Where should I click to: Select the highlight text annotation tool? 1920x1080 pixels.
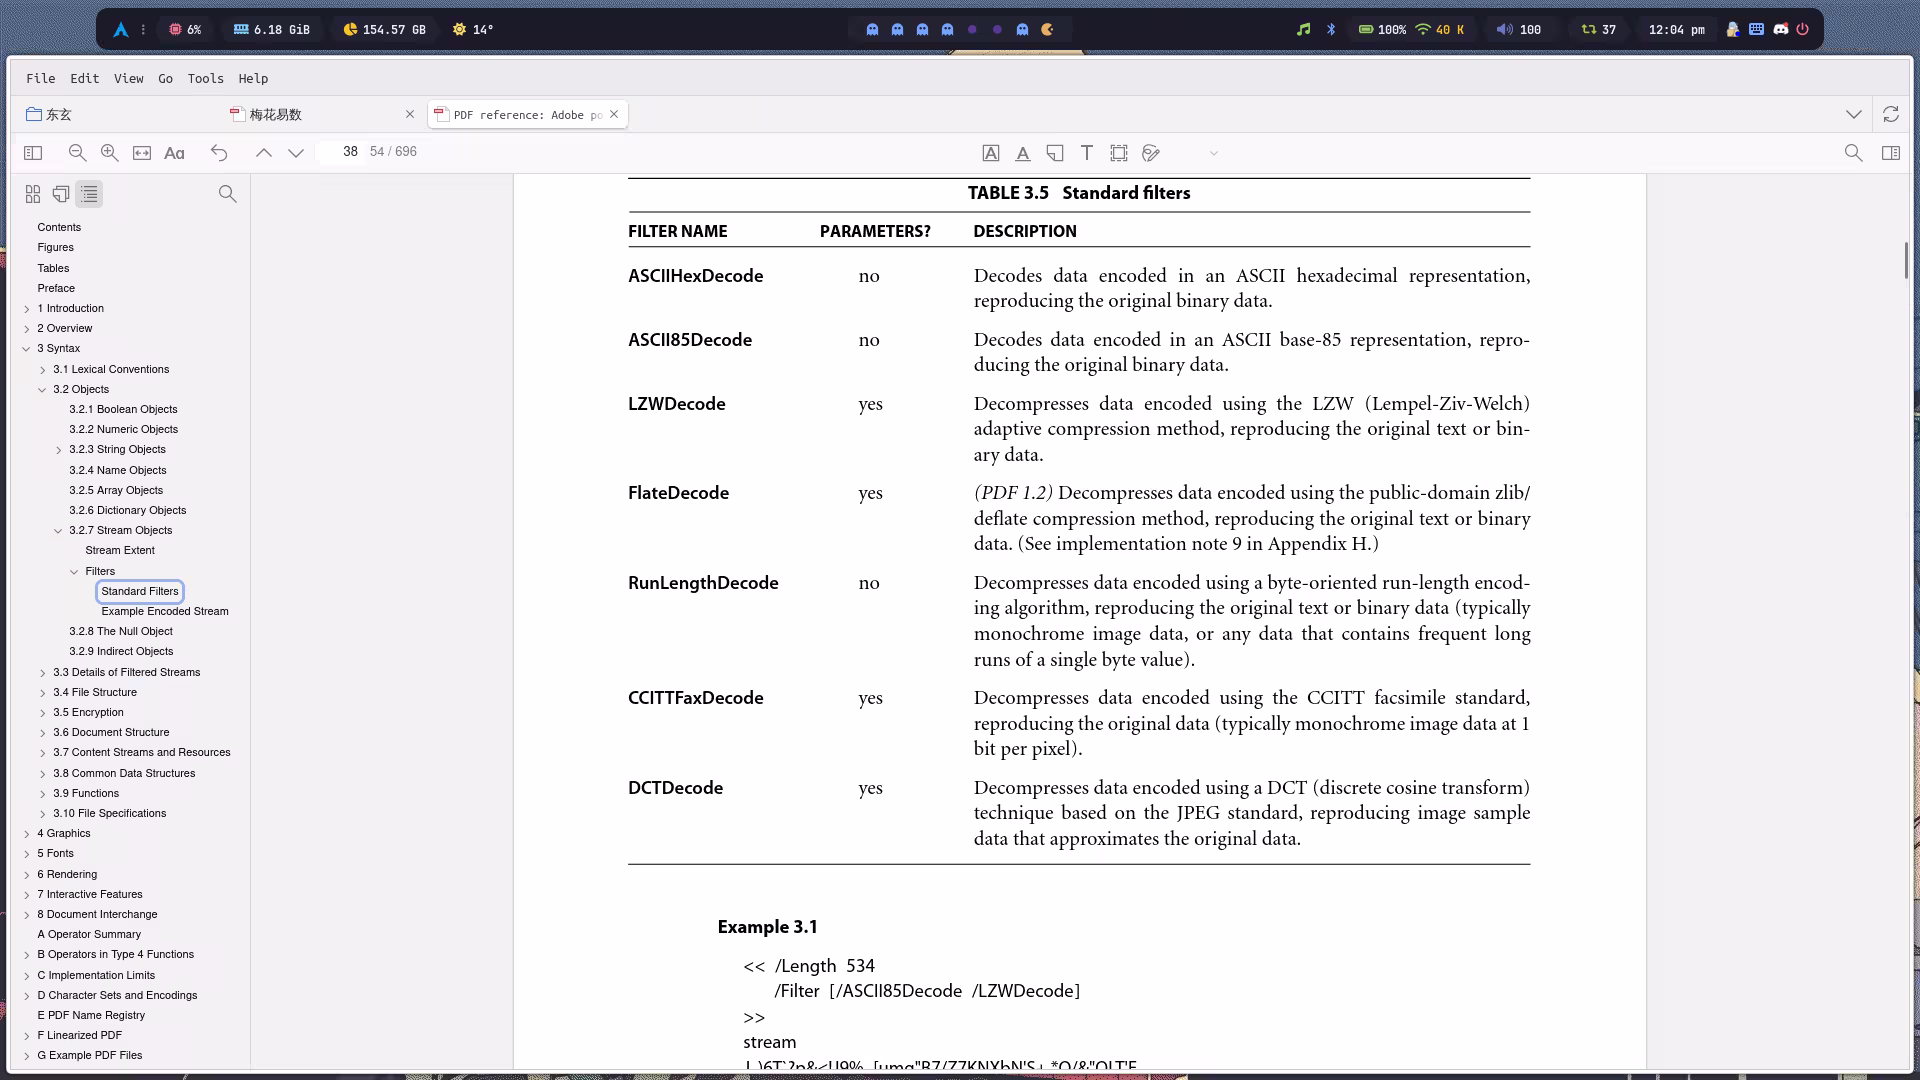point(990,153)
